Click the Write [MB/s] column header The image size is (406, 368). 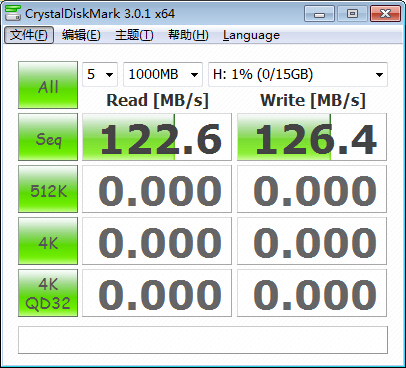coord(313,100)
